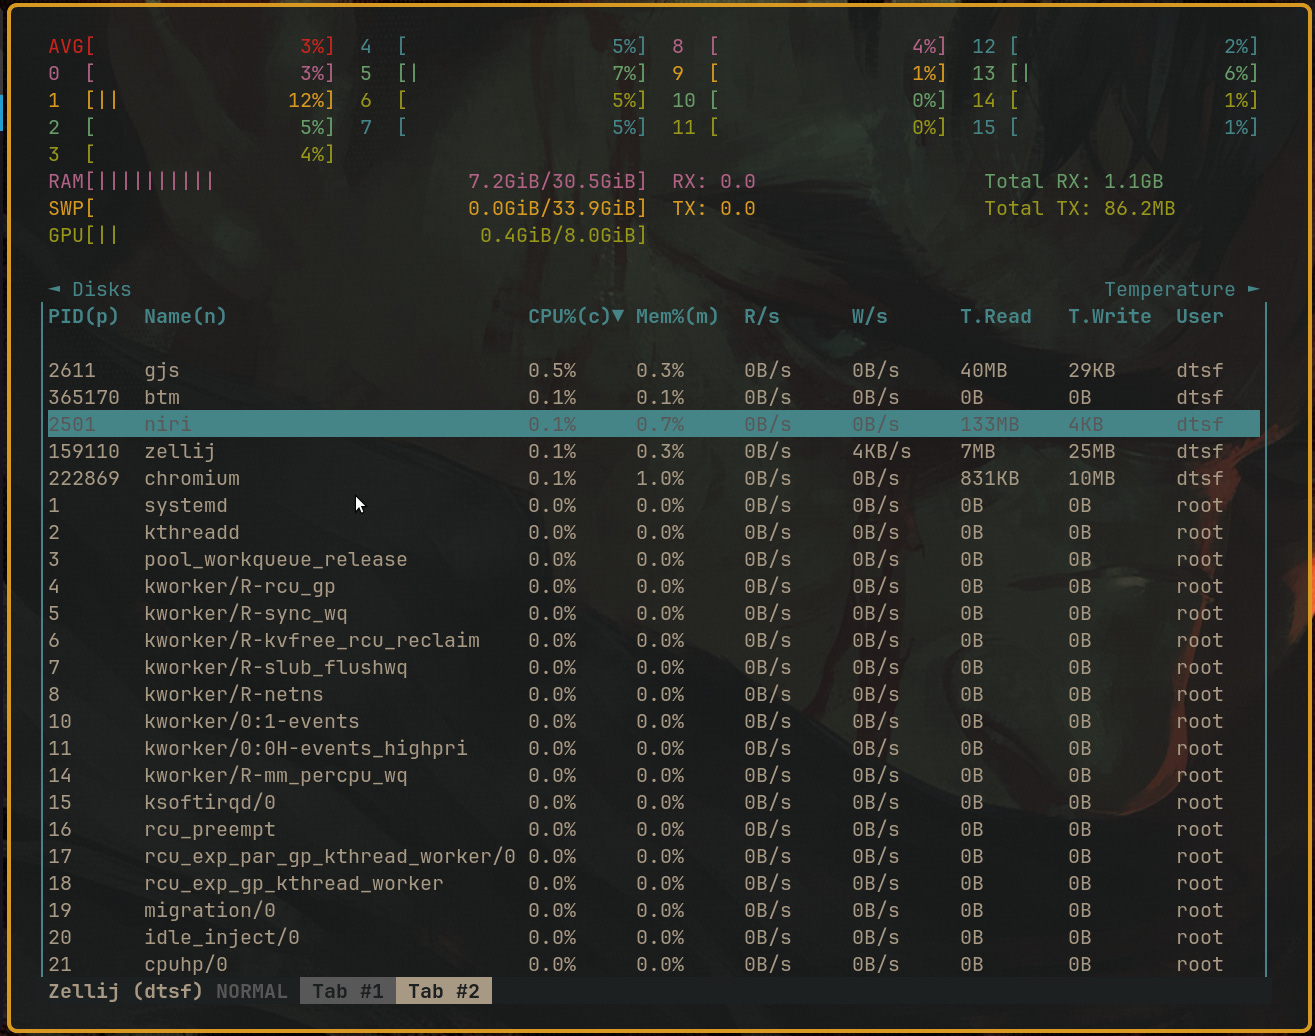The width and height of the screenshot is (1315, 1036).
Task: Click the Total RX value 1.1GB
Action: tap(1134, 182)
